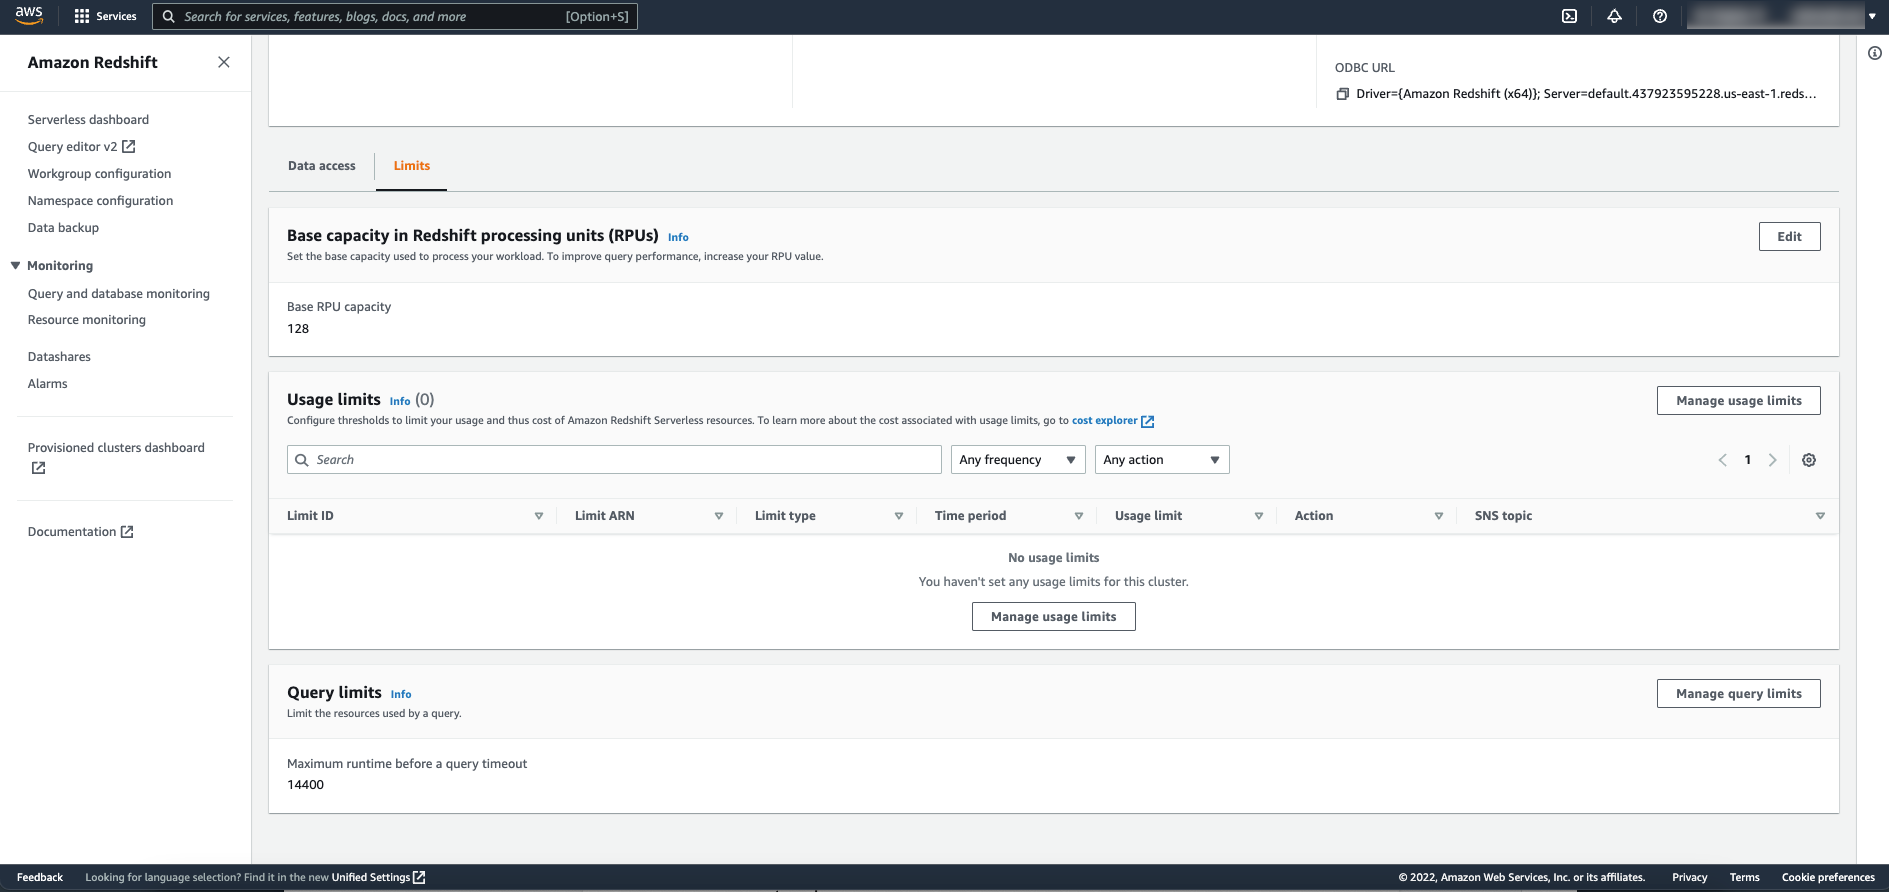Image resolution: width=1889 pixels, height=892 pixels.
Task: Copy the ODBC URL
Action: 1343,94
